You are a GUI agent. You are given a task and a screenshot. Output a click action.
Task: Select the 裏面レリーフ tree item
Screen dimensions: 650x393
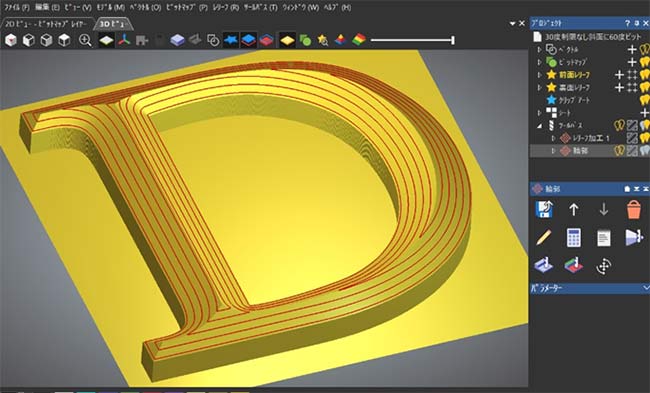pyautogui.click(x=574, y=87)
